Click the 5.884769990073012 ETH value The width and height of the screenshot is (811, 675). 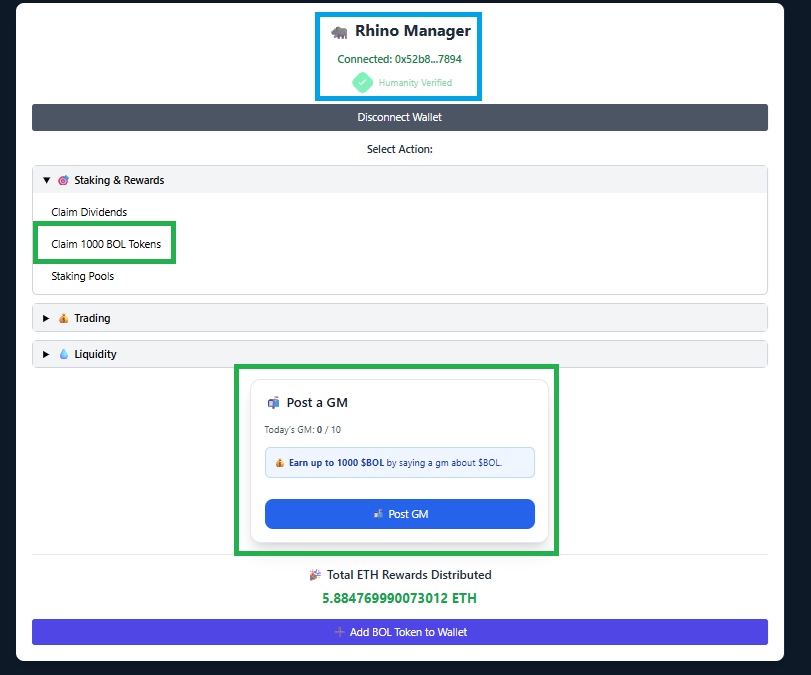tap(399, 598)
